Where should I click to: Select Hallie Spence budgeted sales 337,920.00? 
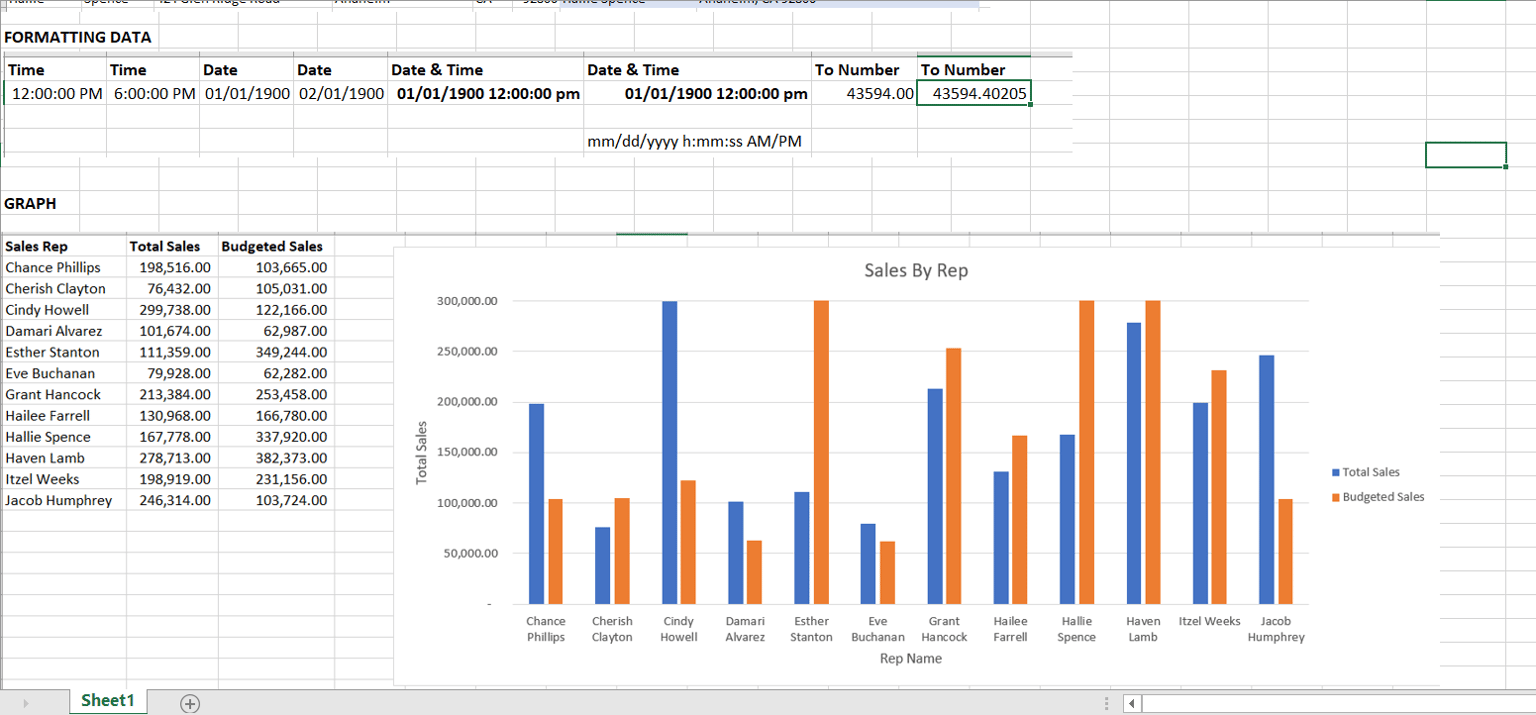click(276, 436)
